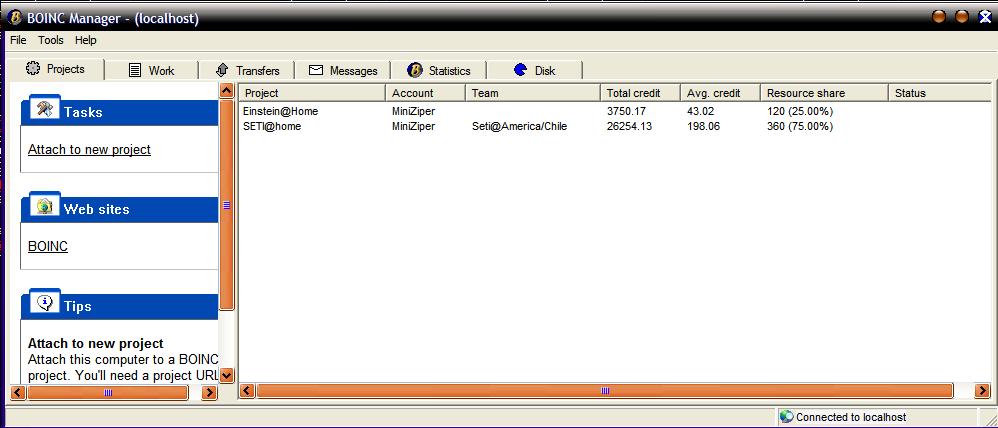Open the File menu
Viewport: 998px width, 428px height.
tap(18, 40)
